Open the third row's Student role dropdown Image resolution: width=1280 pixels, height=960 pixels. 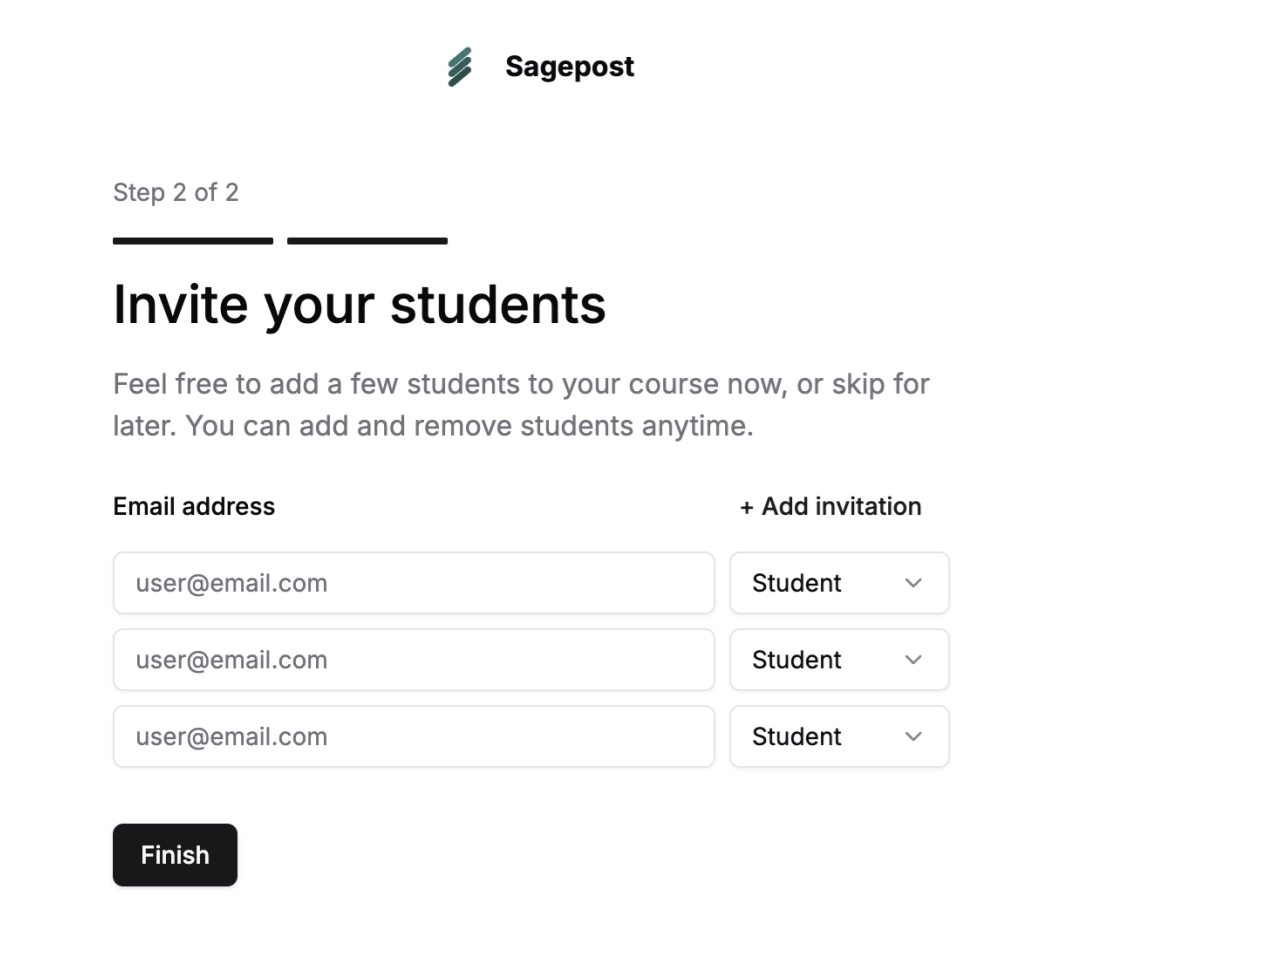point(838,737)
